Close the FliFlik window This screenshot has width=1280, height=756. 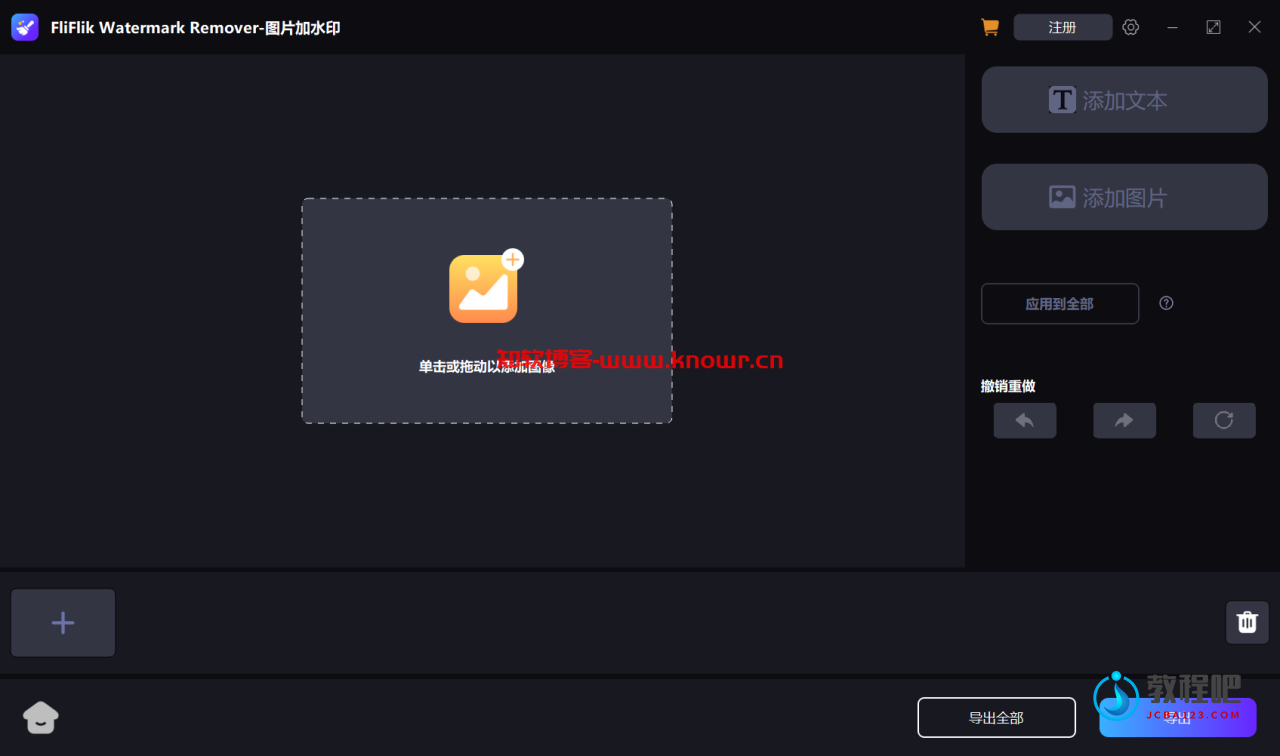(1254, 28)
